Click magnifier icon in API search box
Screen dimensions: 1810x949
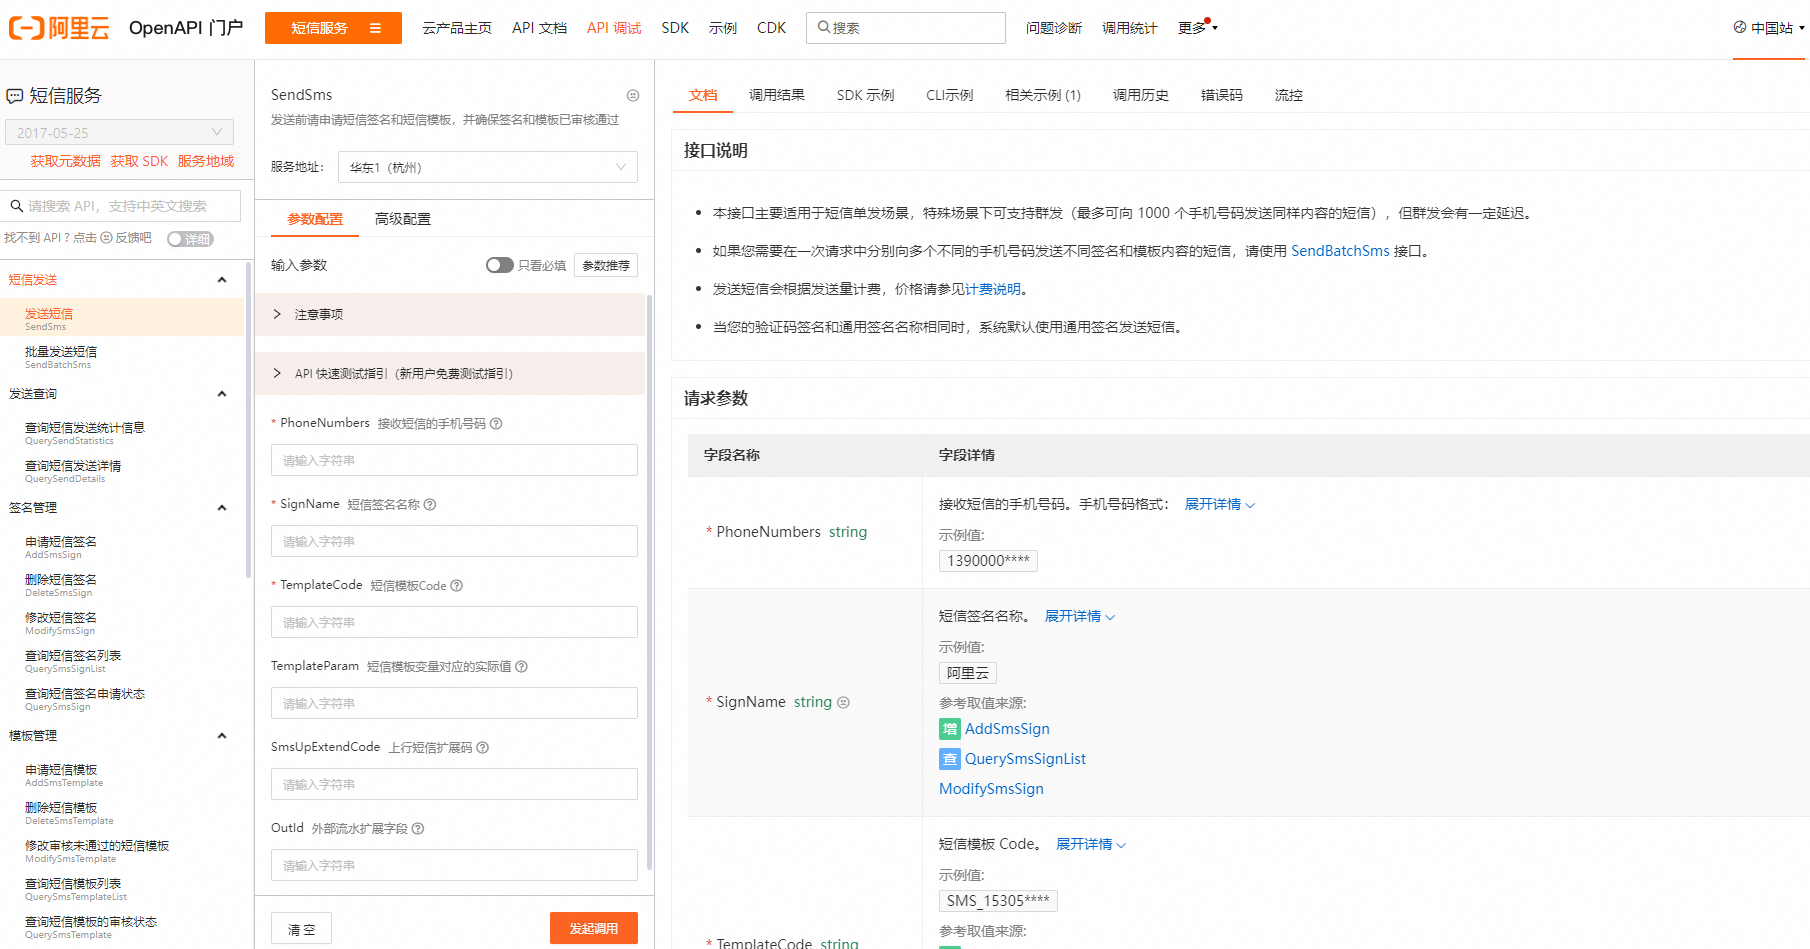(17, 206)
